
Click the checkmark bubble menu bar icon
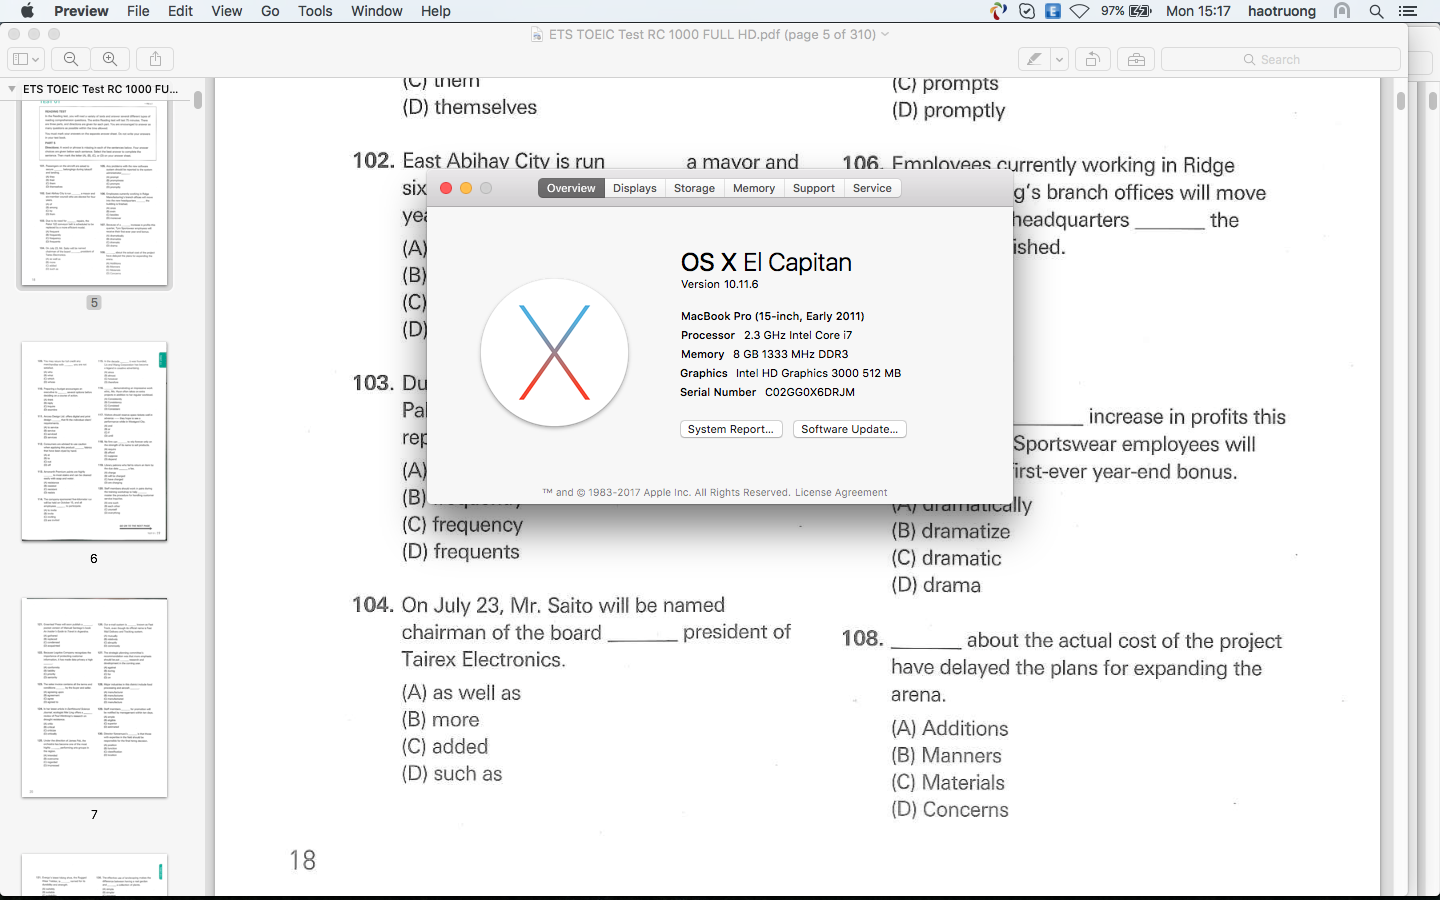[x=1027, y=11]
